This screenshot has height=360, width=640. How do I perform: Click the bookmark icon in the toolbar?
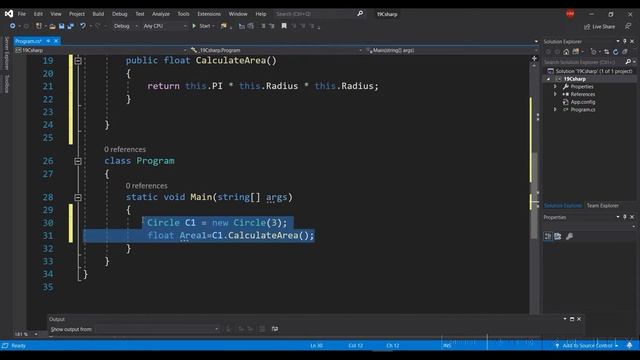point(284,26)
